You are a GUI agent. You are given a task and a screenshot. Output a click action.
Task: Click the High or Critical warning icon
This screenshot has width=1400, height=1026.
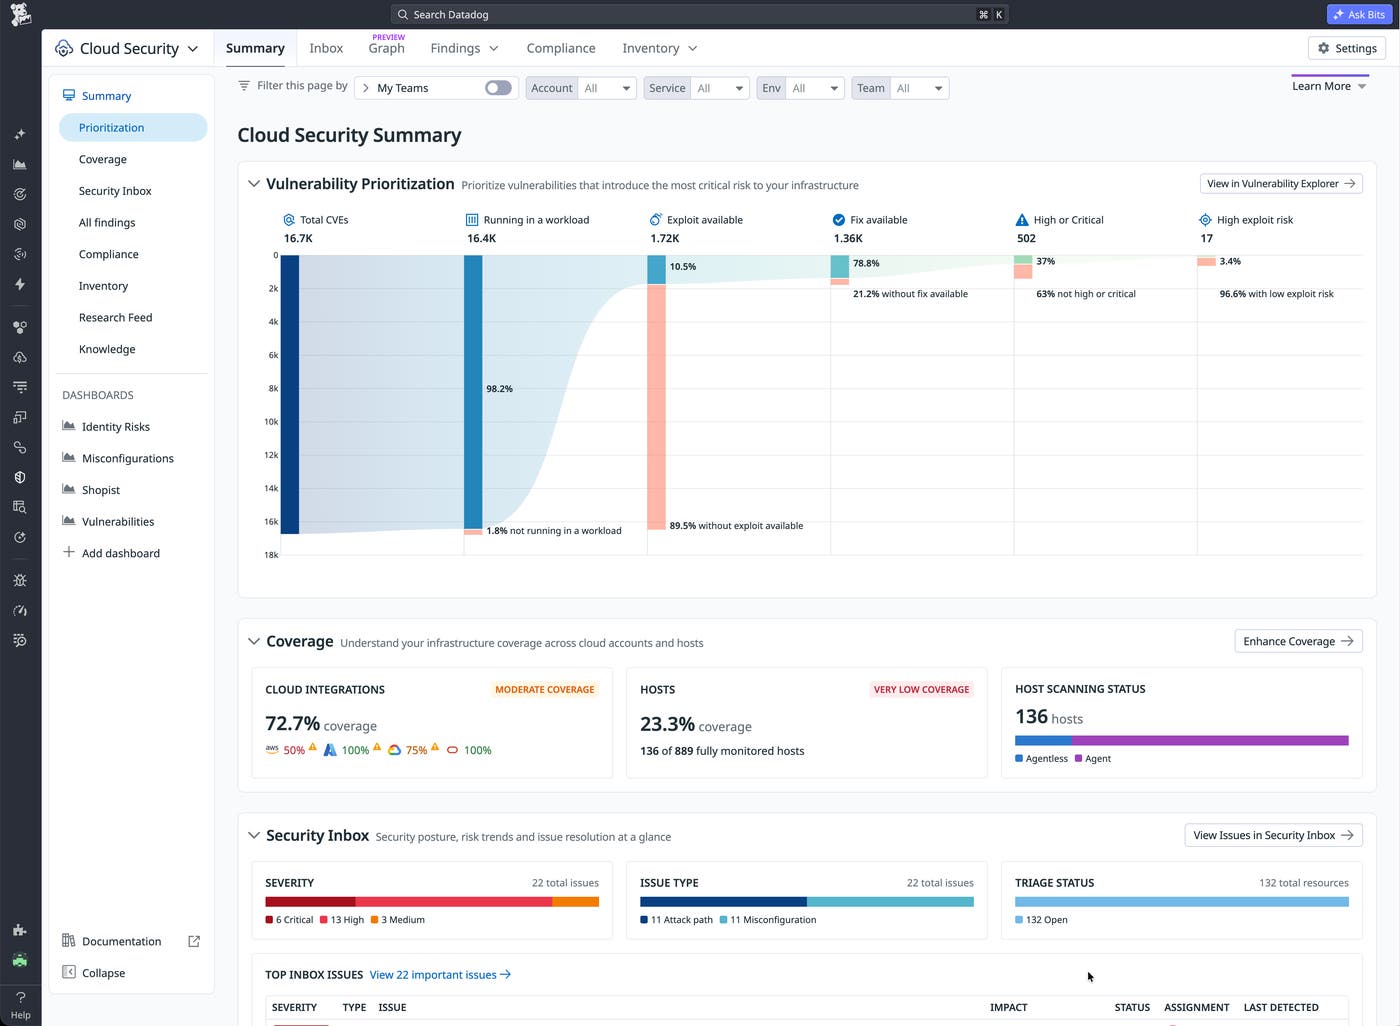pos(1022,220)
